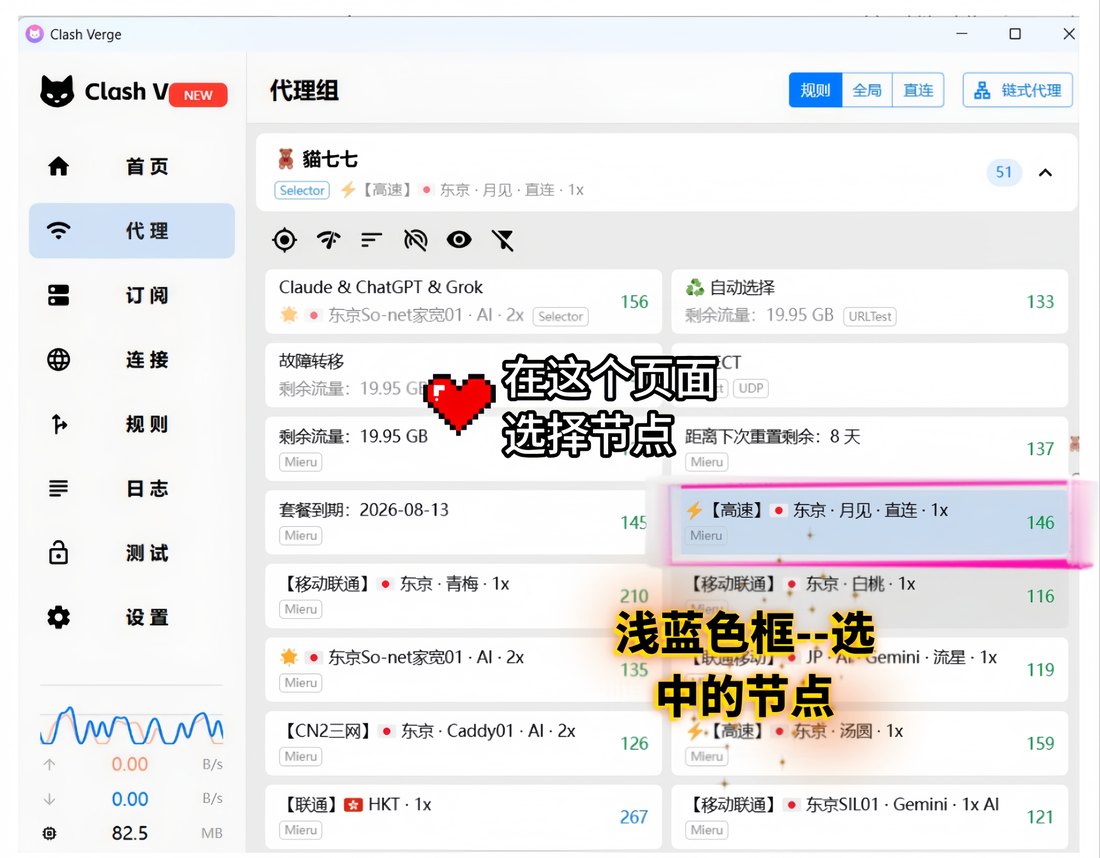
Task: Open 链式代理 chain proxy button
Action: pyautogui.click(x=1017, y=90)
